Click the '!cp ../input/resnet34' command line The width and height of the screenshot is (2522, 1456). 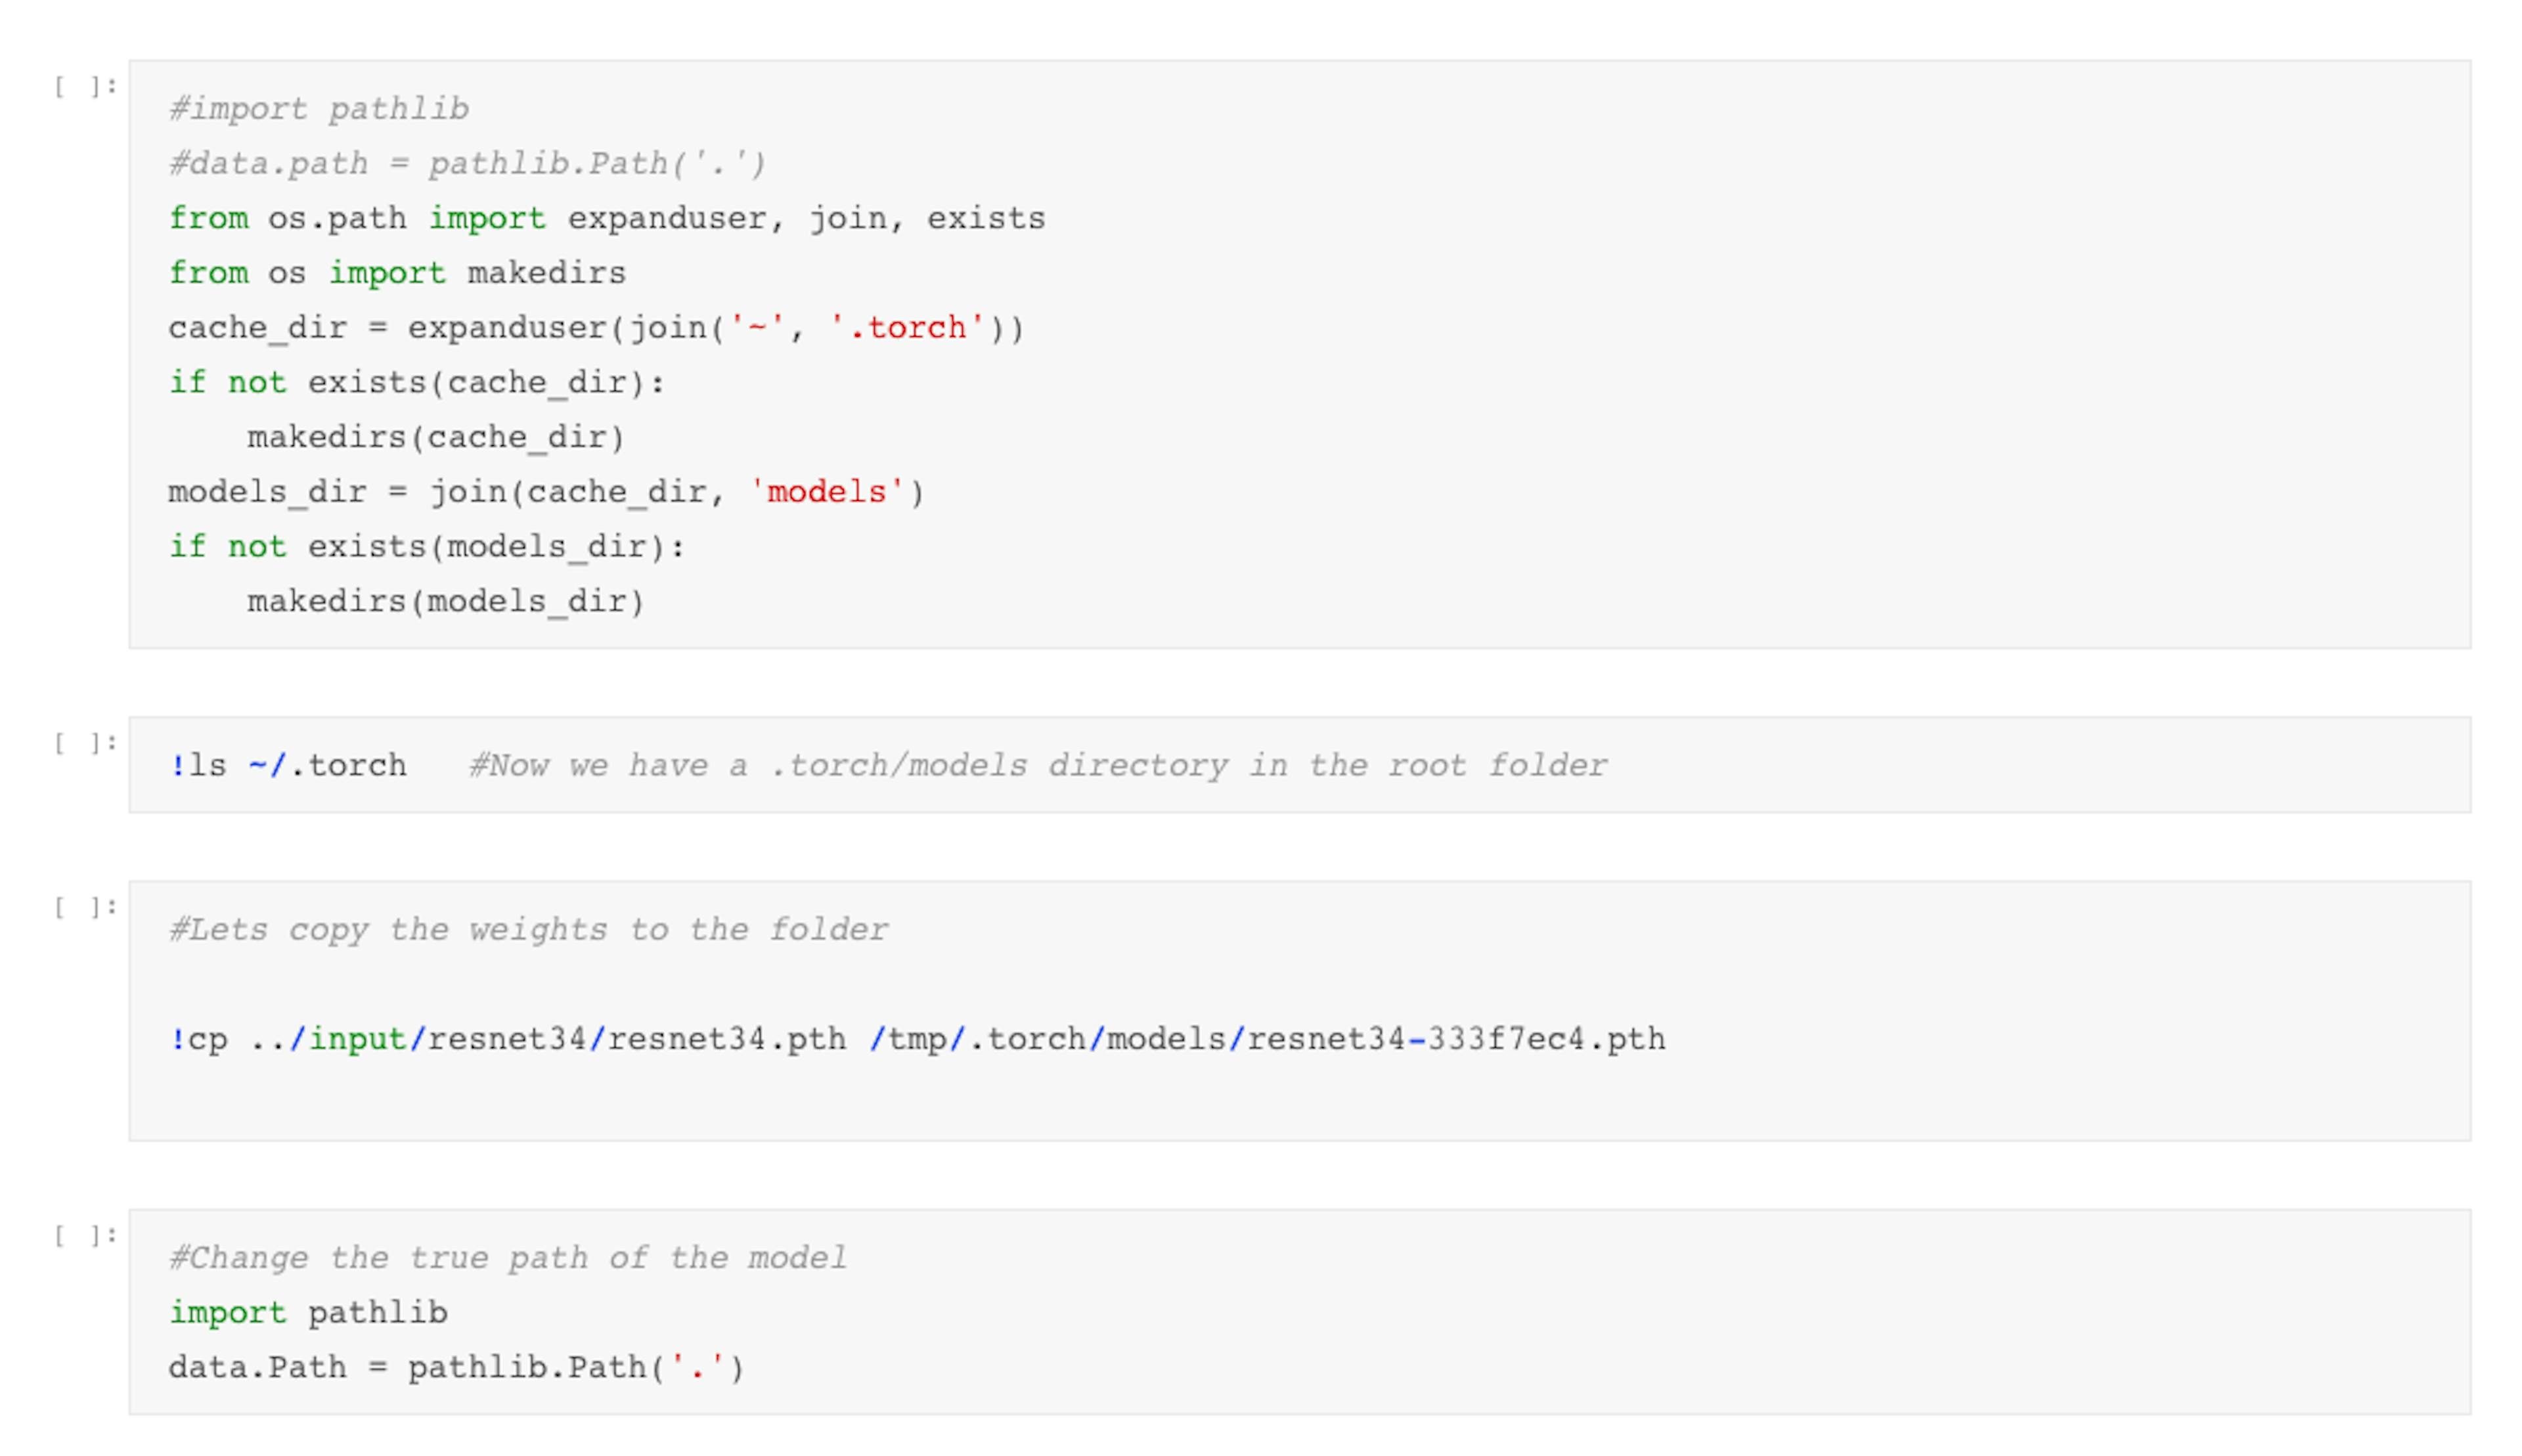pos(916,1040)
